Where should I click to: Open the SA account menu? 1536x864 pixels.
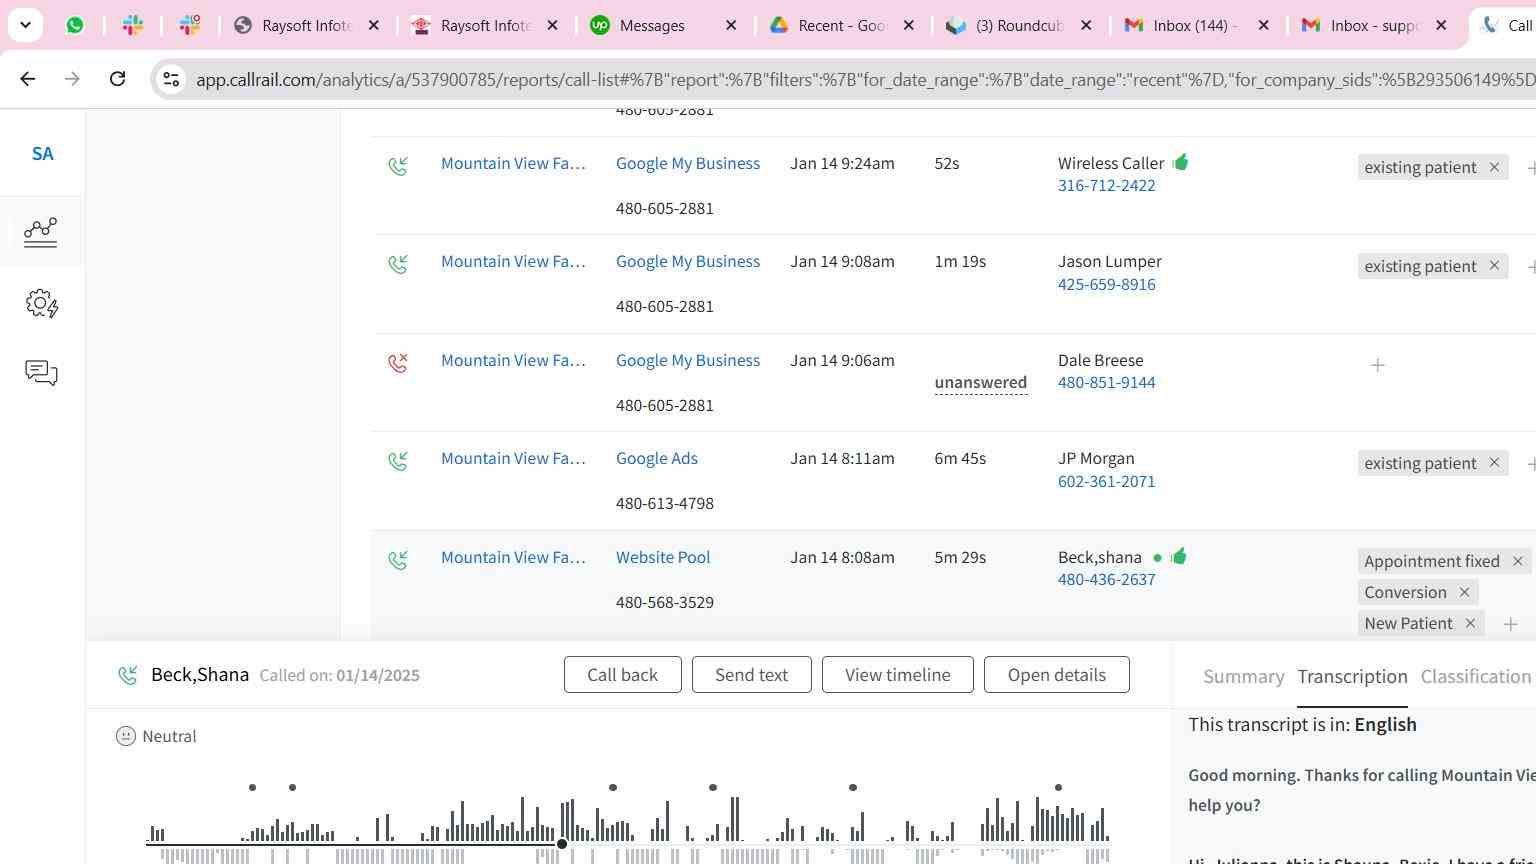point(42,154)
